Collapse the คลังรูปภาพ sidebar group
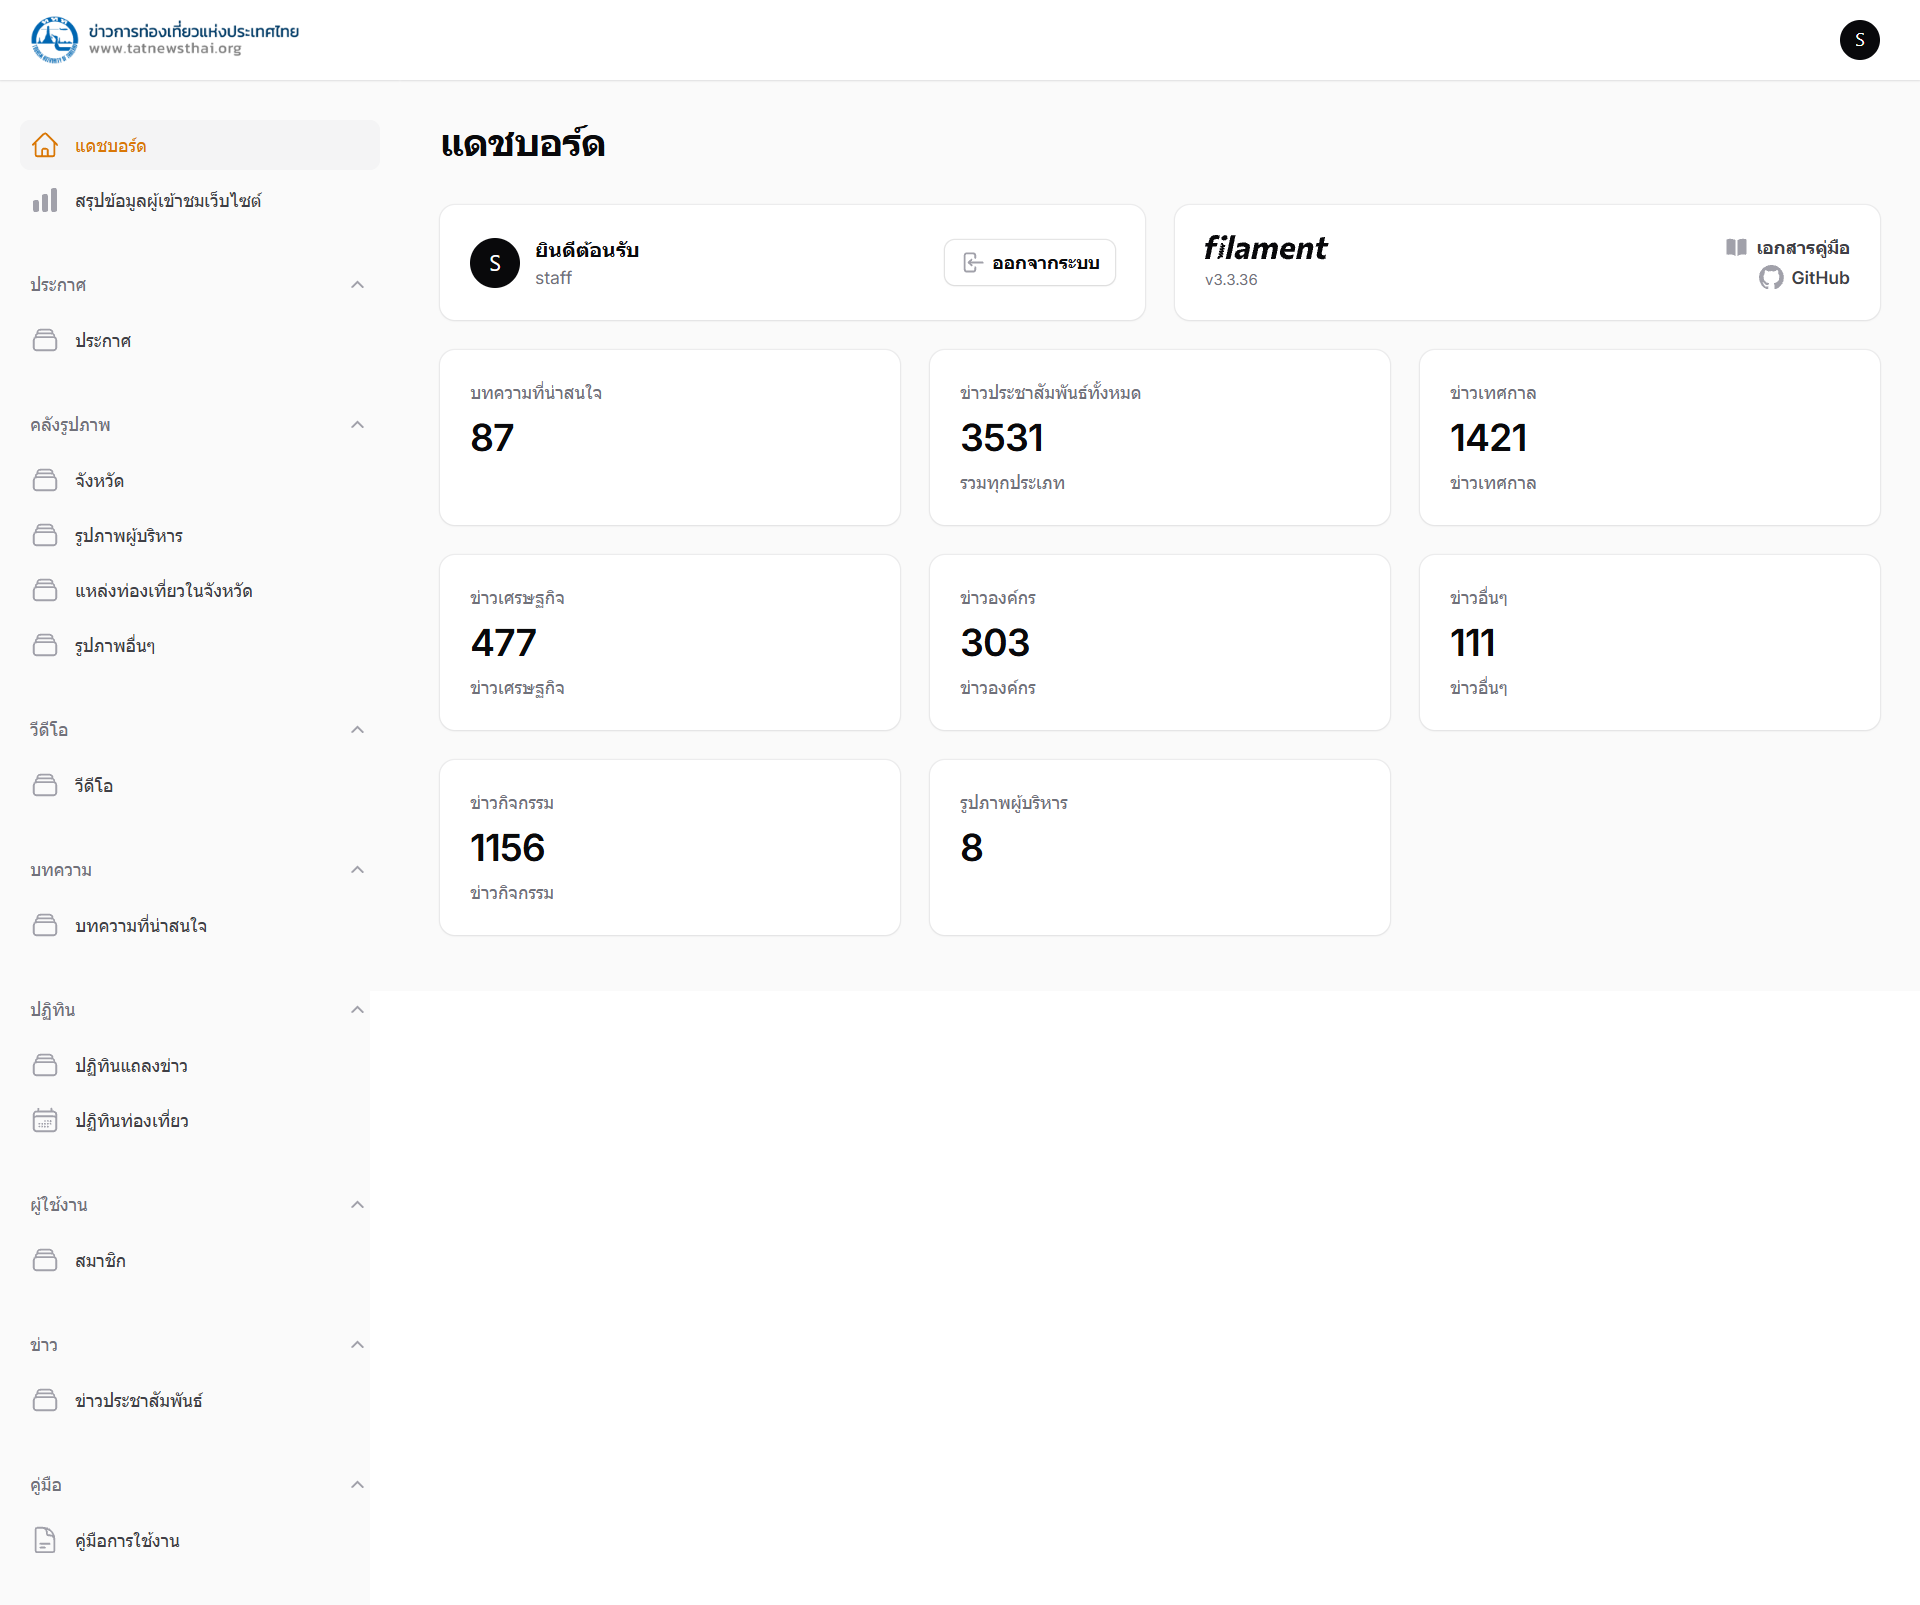Image resolution: width=1920 pixels, height=1605 pixels. tap(357, 425)
